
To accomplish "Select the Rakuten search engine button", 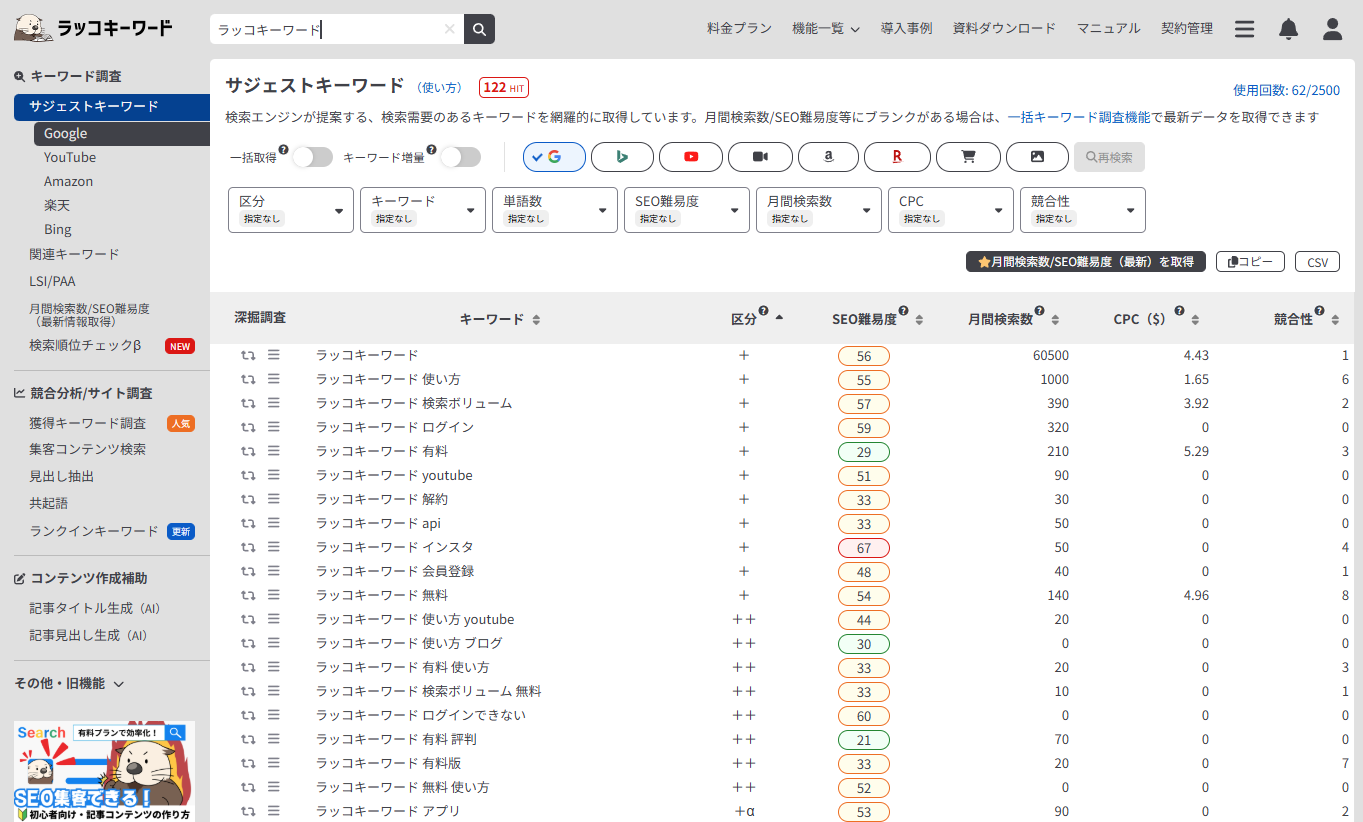I will tap(898, 157).
